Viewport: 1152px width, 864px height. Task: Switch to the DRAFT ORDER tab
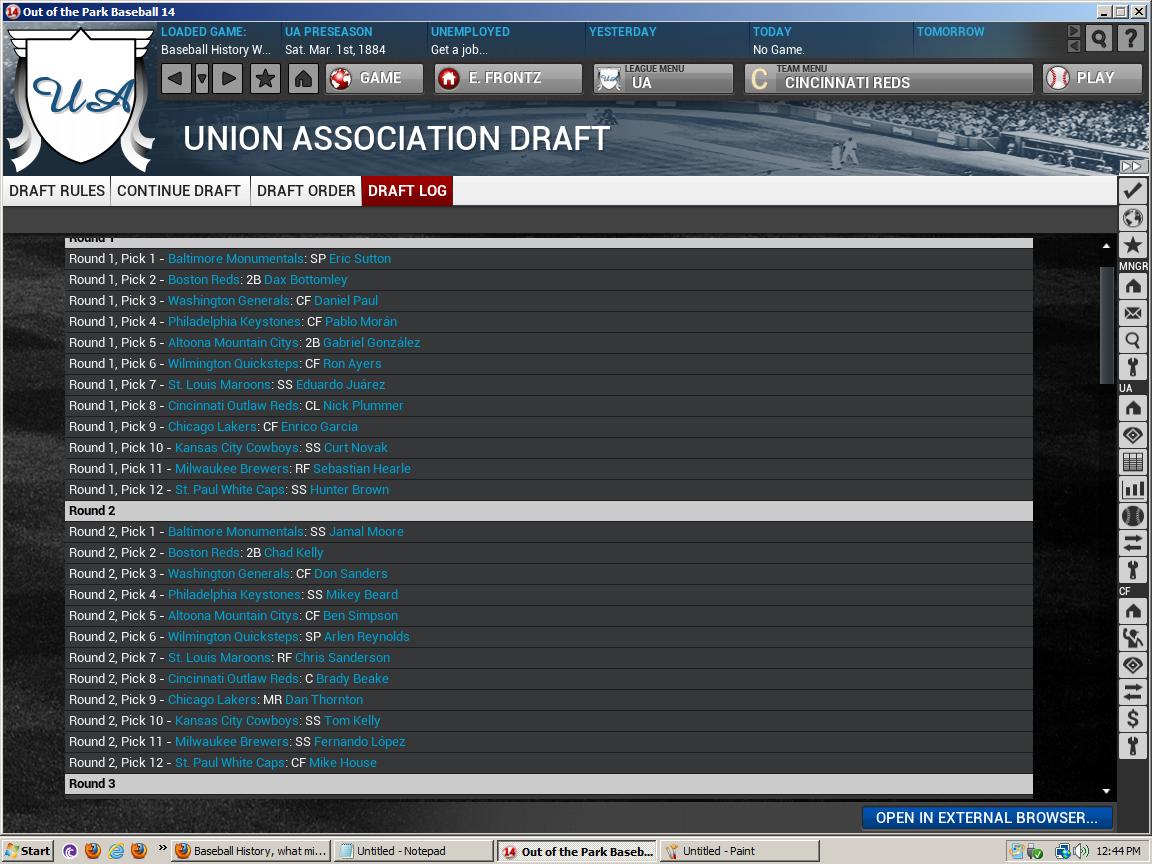coord(307,190)
